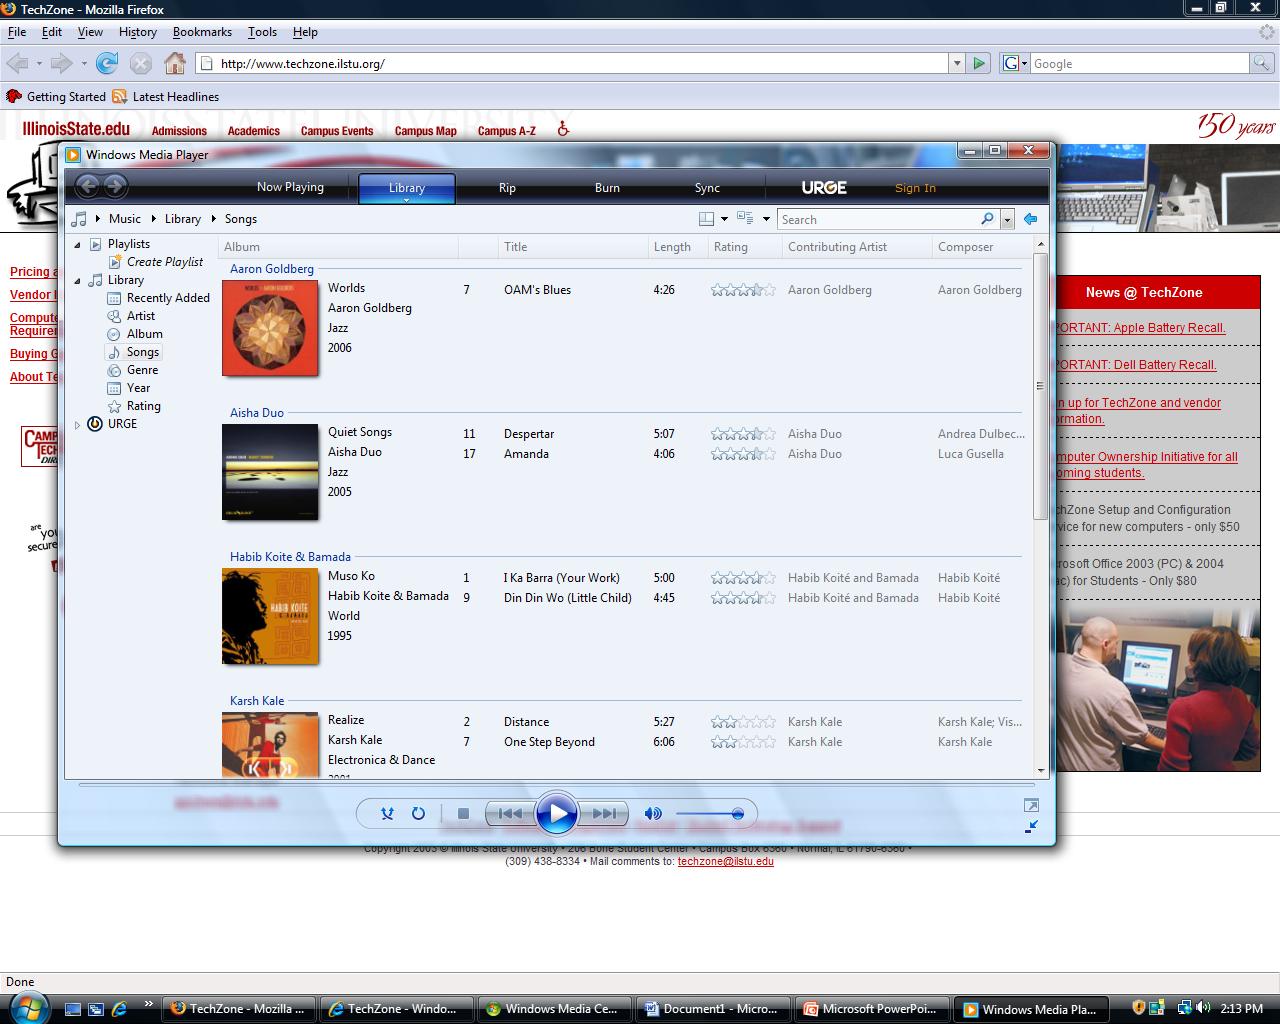Screen dimensions: 1280x1024
Task: Click the Genre icon in the library tree
Action: [116, 370]
